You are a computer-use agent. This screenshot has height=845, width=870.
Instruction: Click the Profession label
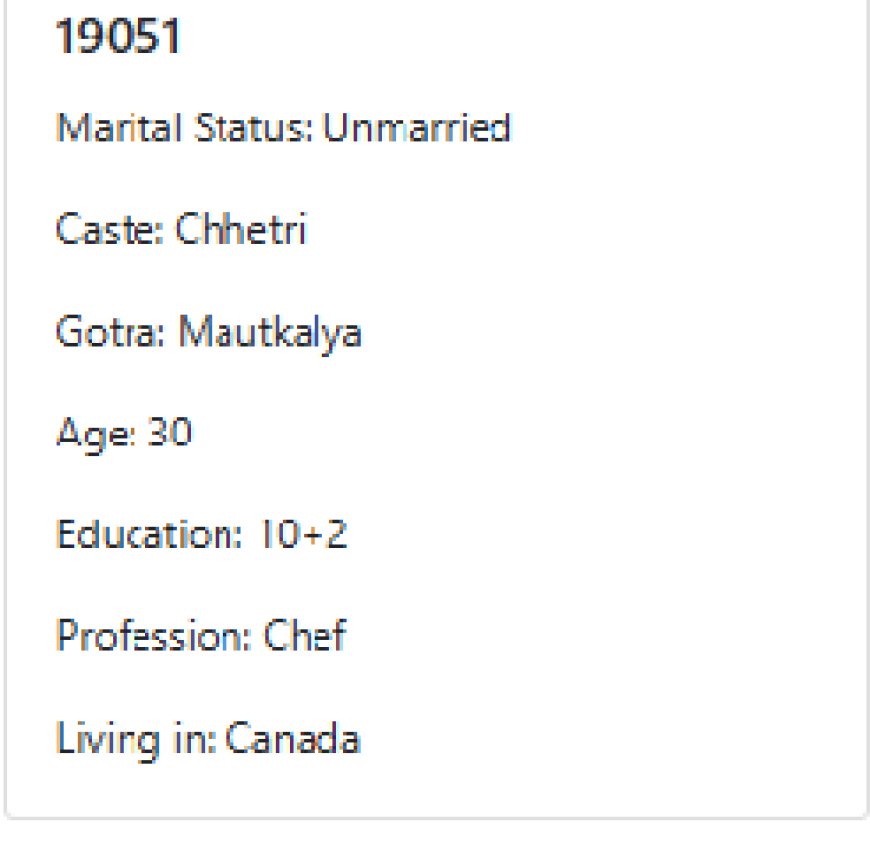154,637
